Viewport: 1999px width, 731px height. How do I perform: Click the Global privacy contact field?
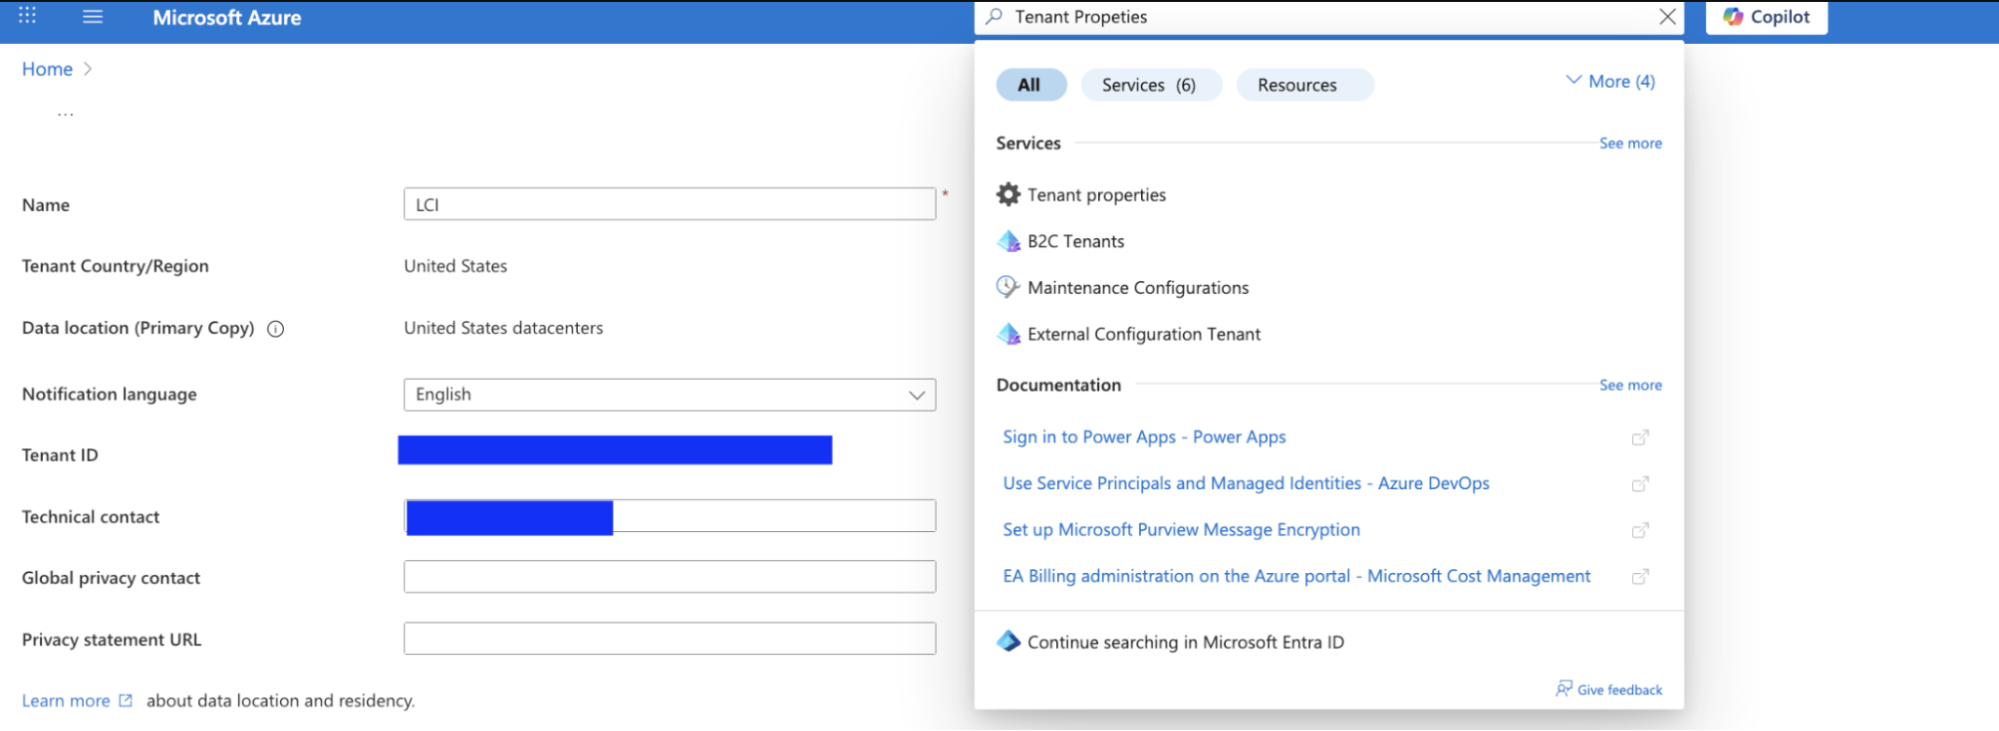[x=669, y=577]
